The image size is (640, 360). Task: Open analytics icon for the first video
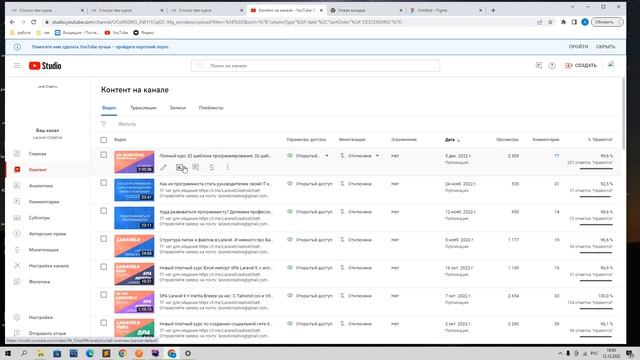pyautogui.click(x=180, y=167)
